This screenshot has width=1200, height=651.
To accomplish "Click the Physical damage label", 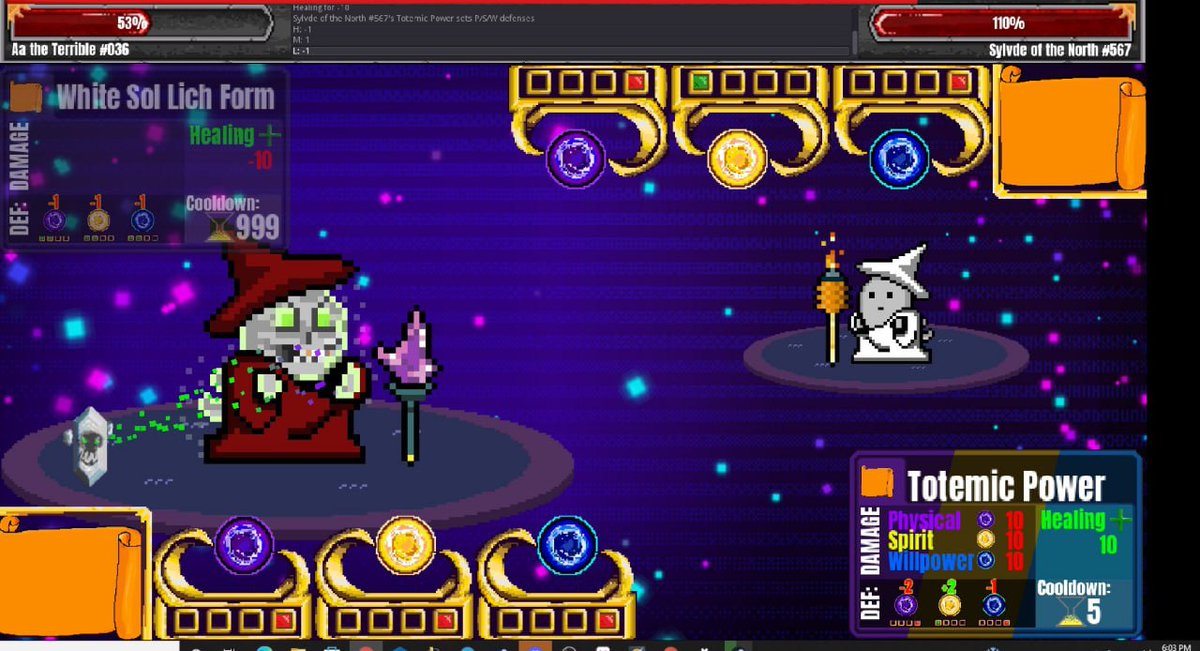I will pyautogui.click(x=924, y=519).
